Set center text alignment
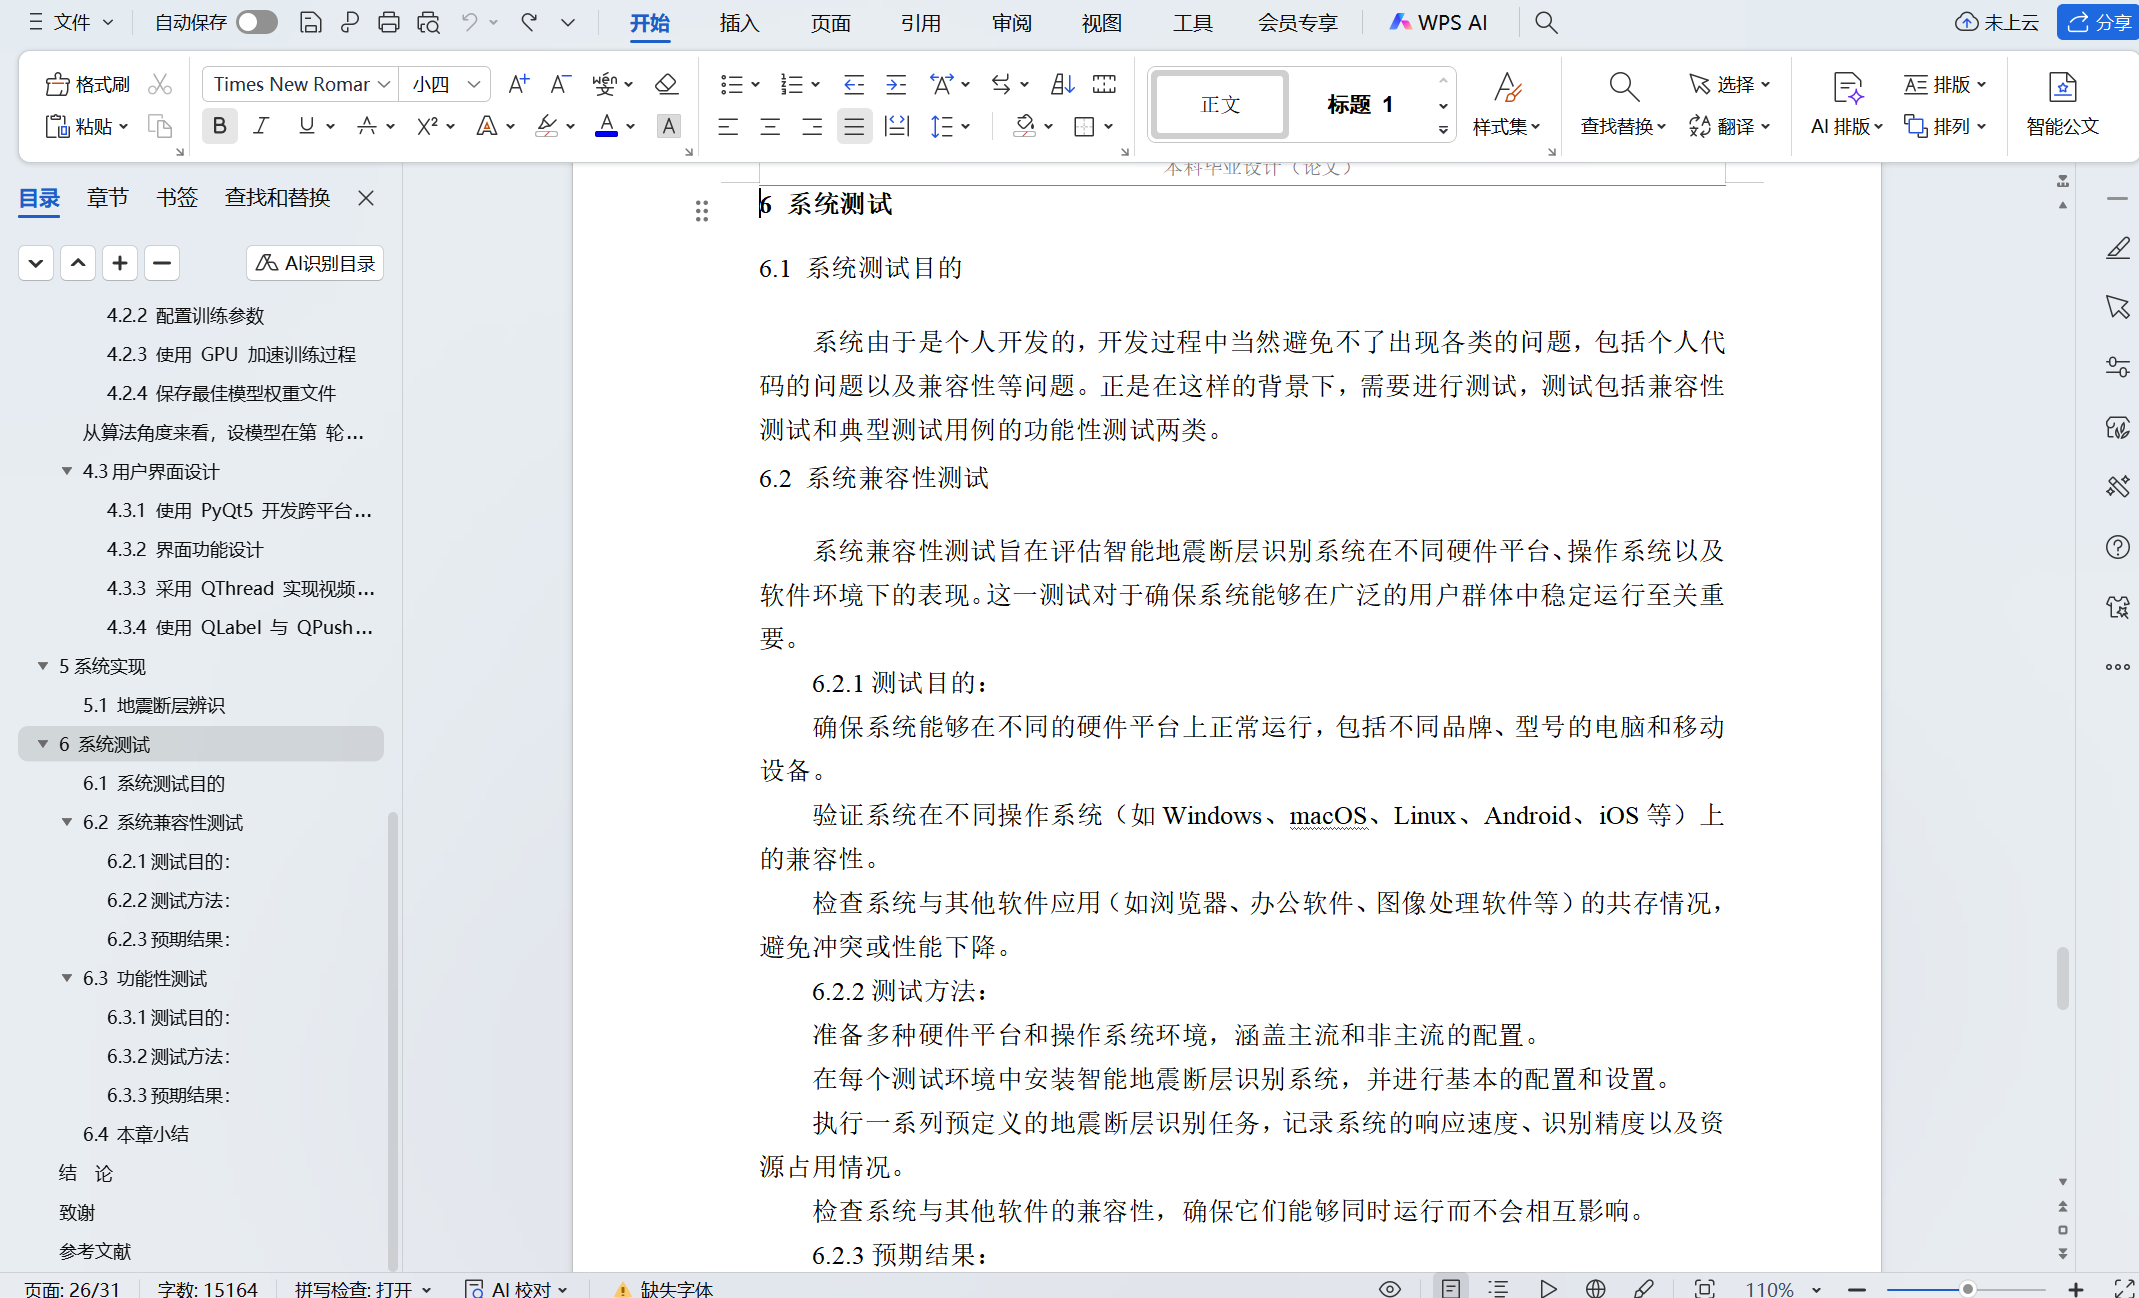 coord(770,126)
